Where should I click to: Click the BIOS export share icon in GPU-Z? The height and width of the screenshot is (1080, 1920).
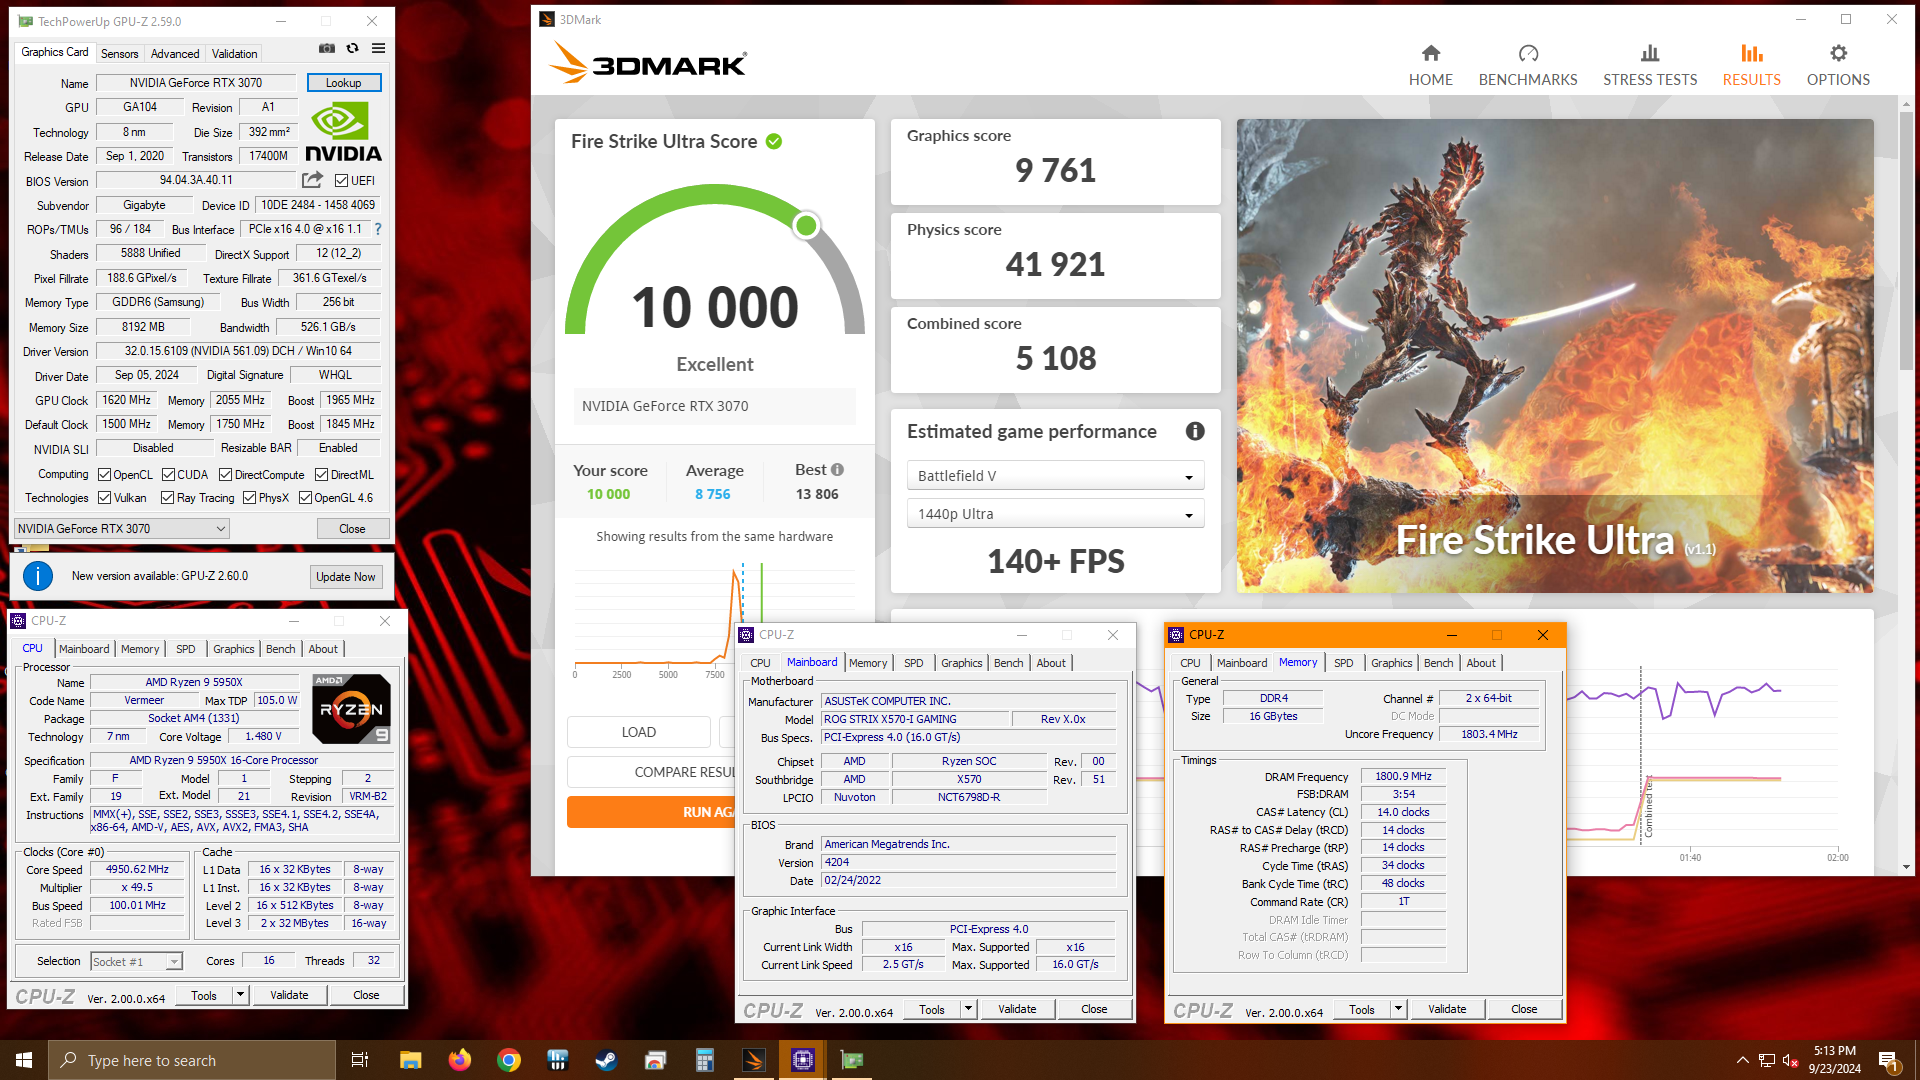pyautogui.click(x=313, y=180)
